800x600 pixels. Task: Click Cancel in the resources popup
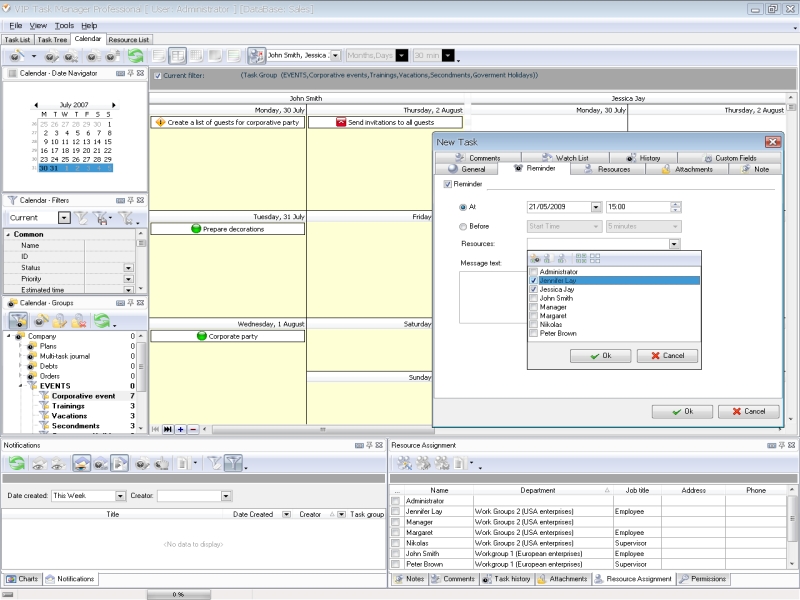667,356
